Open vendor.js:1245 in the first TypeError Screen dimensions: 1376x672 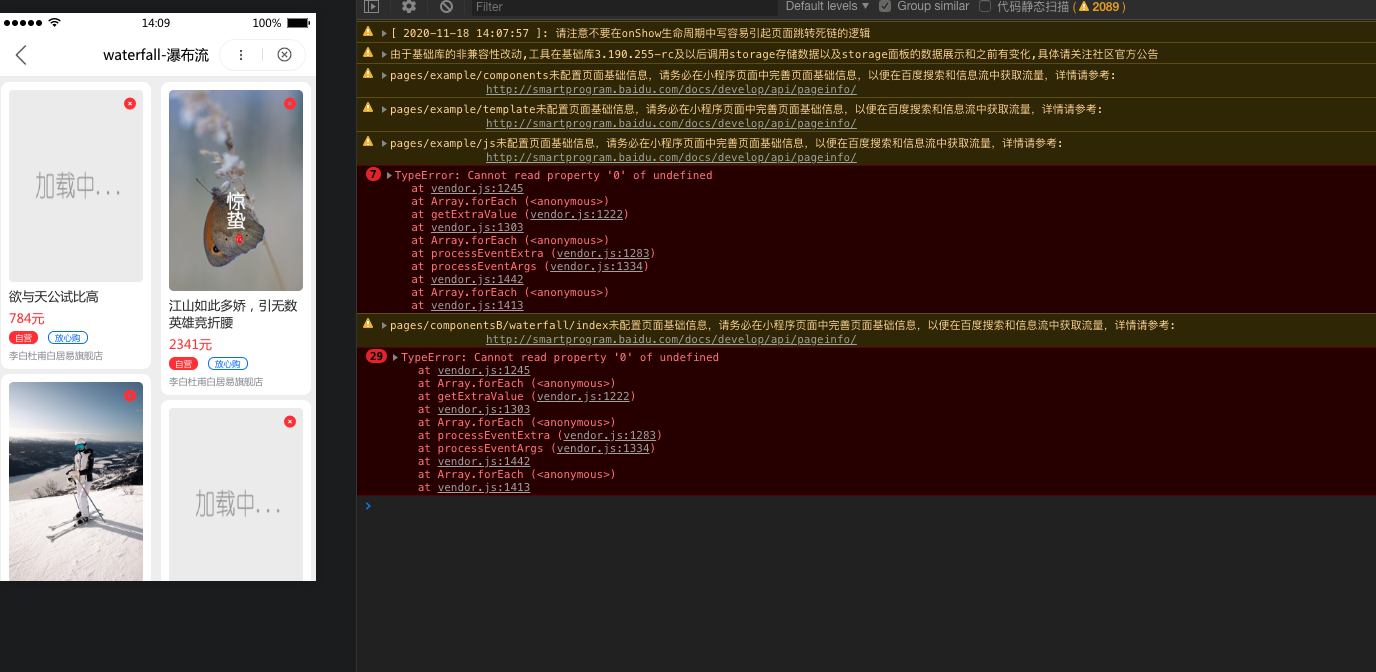pos(477,188)
